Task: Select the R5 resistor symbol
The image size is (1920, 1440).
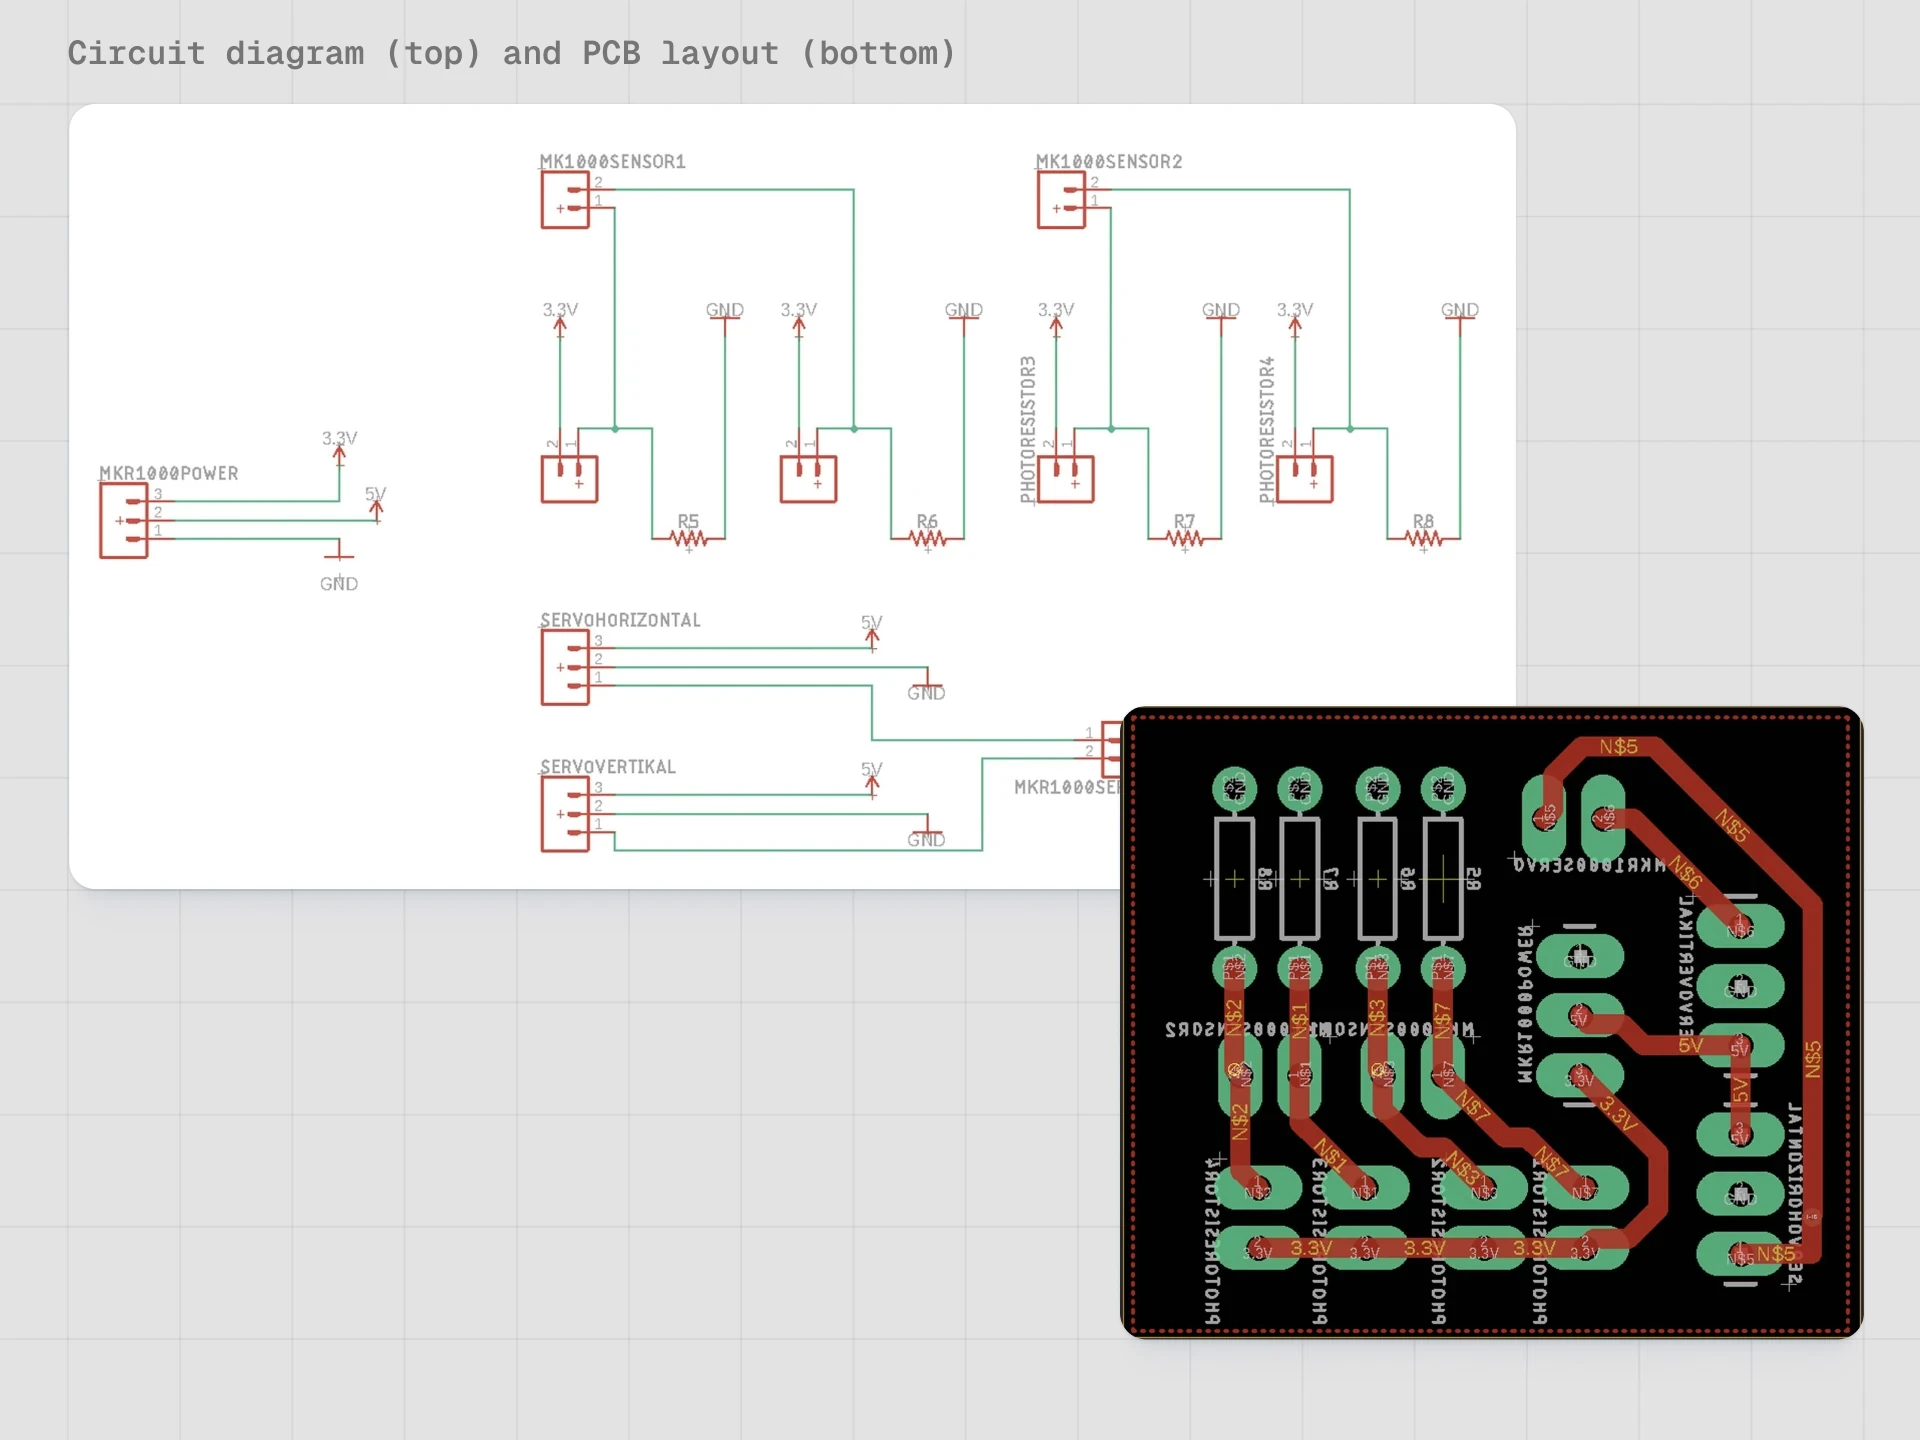Action: pos(688,539)
